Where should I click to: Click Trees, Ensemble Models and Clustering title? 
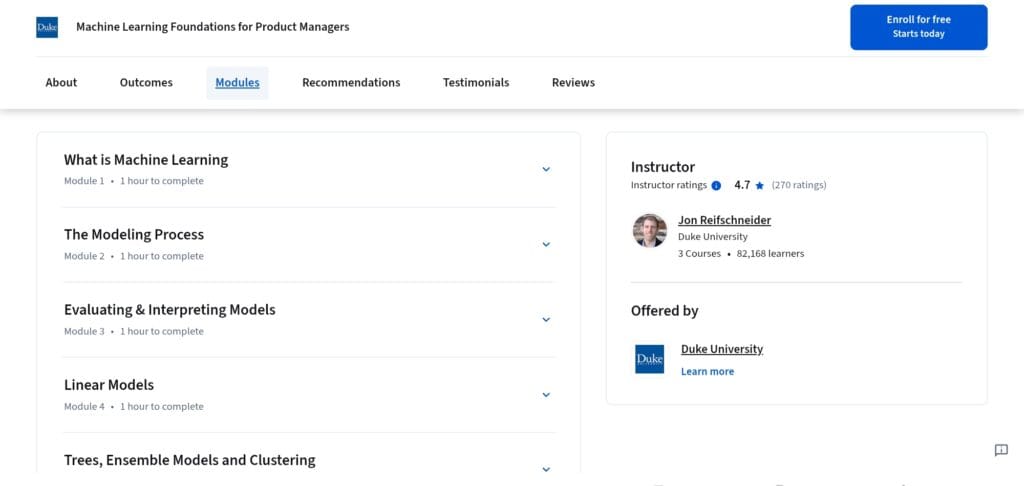[189, 460]
